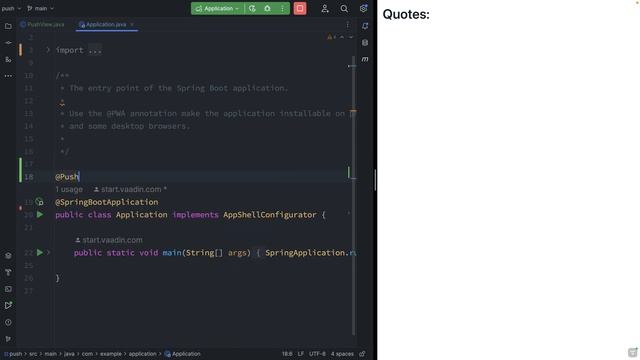Open editor tabs options menu
This screenshot has width=640, height=360.
pyautogui.click(x=347, y=25)
